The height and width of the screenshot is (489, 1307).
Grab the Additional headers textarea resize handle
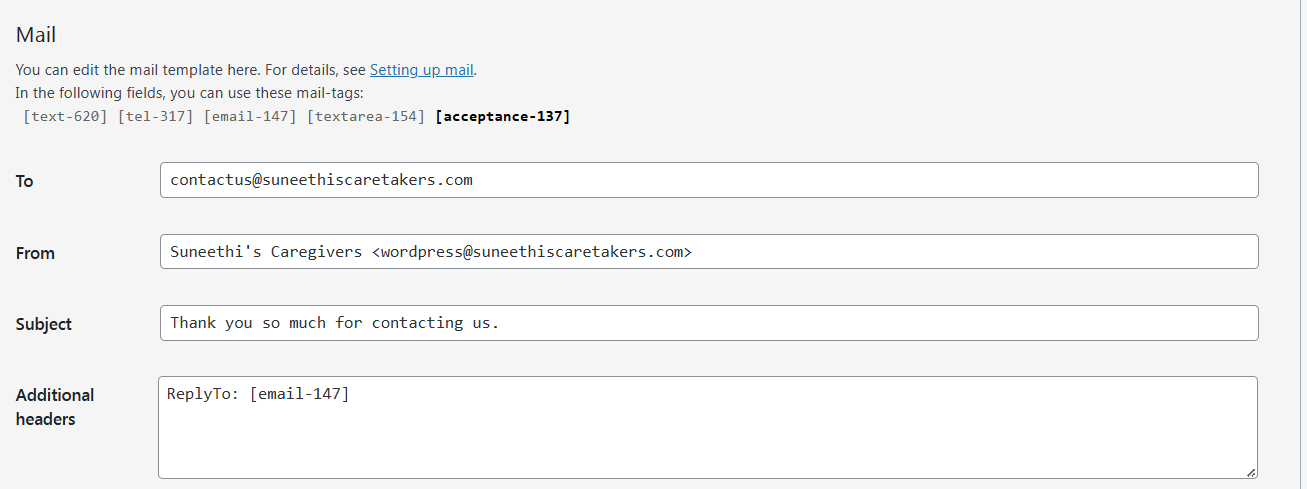point(1252,472)
